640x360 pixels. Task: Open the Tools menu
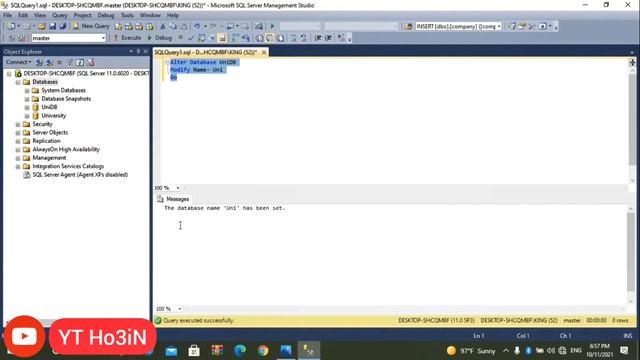click(127, 15)
